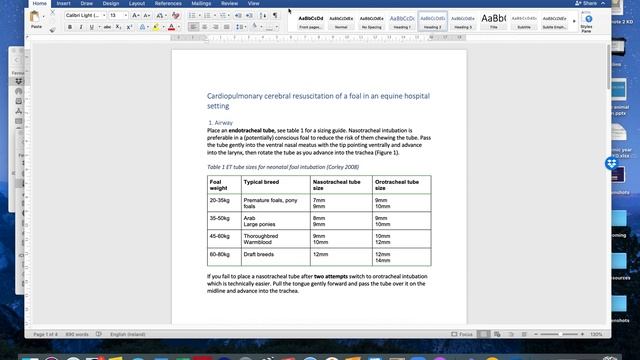The width and height of the screenshot is (640, 360).
Task: Click the highlighter pen icon
Action: pyautogui.click(x=156, y=27)
